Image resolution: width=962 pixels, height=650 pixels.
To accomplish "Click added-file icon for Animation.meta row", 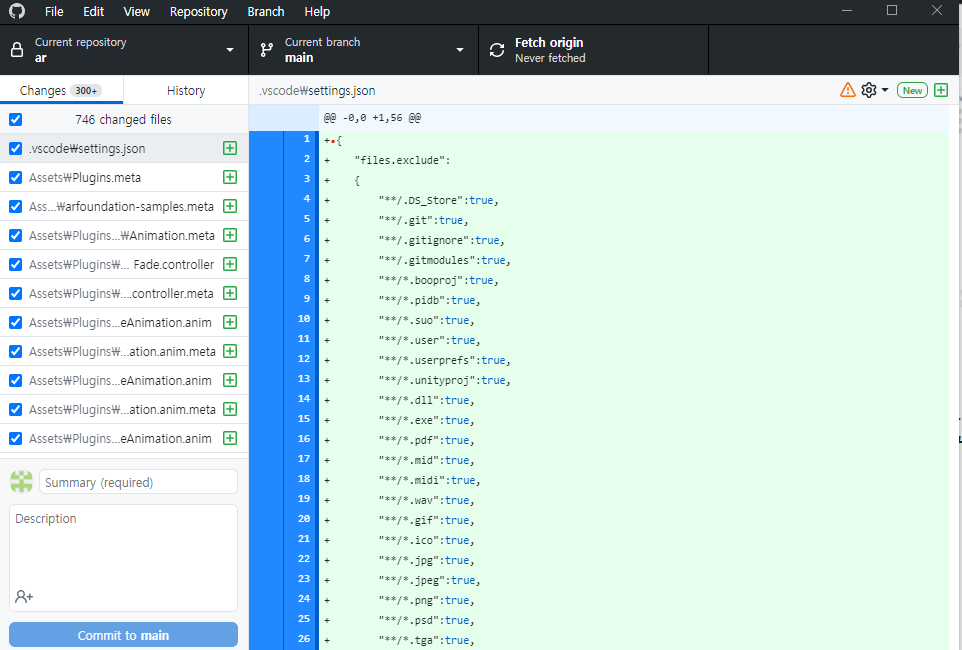I will 230,235.
